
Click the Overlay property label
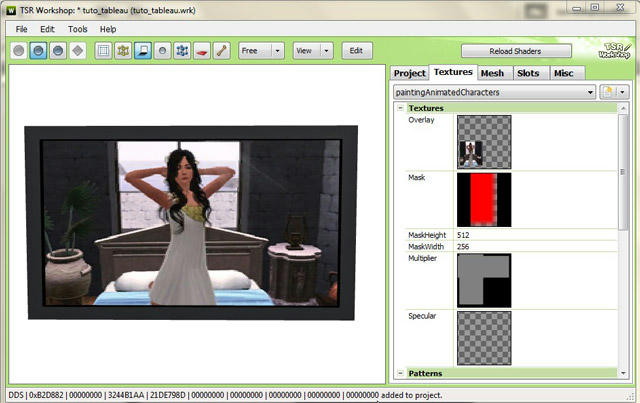coord(421,120)
